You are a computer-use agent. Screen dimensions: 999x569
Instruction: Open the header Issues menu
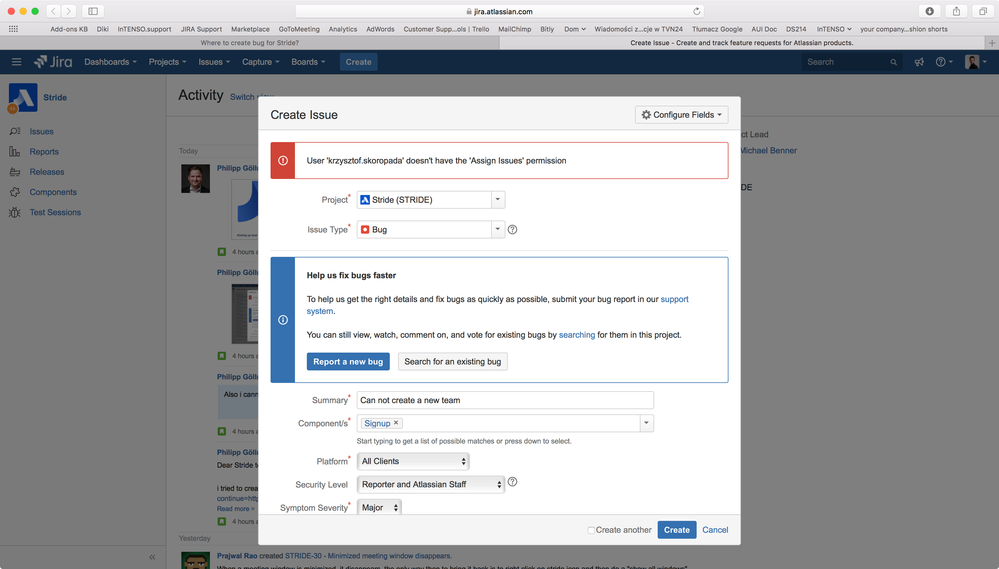point(214,62)
